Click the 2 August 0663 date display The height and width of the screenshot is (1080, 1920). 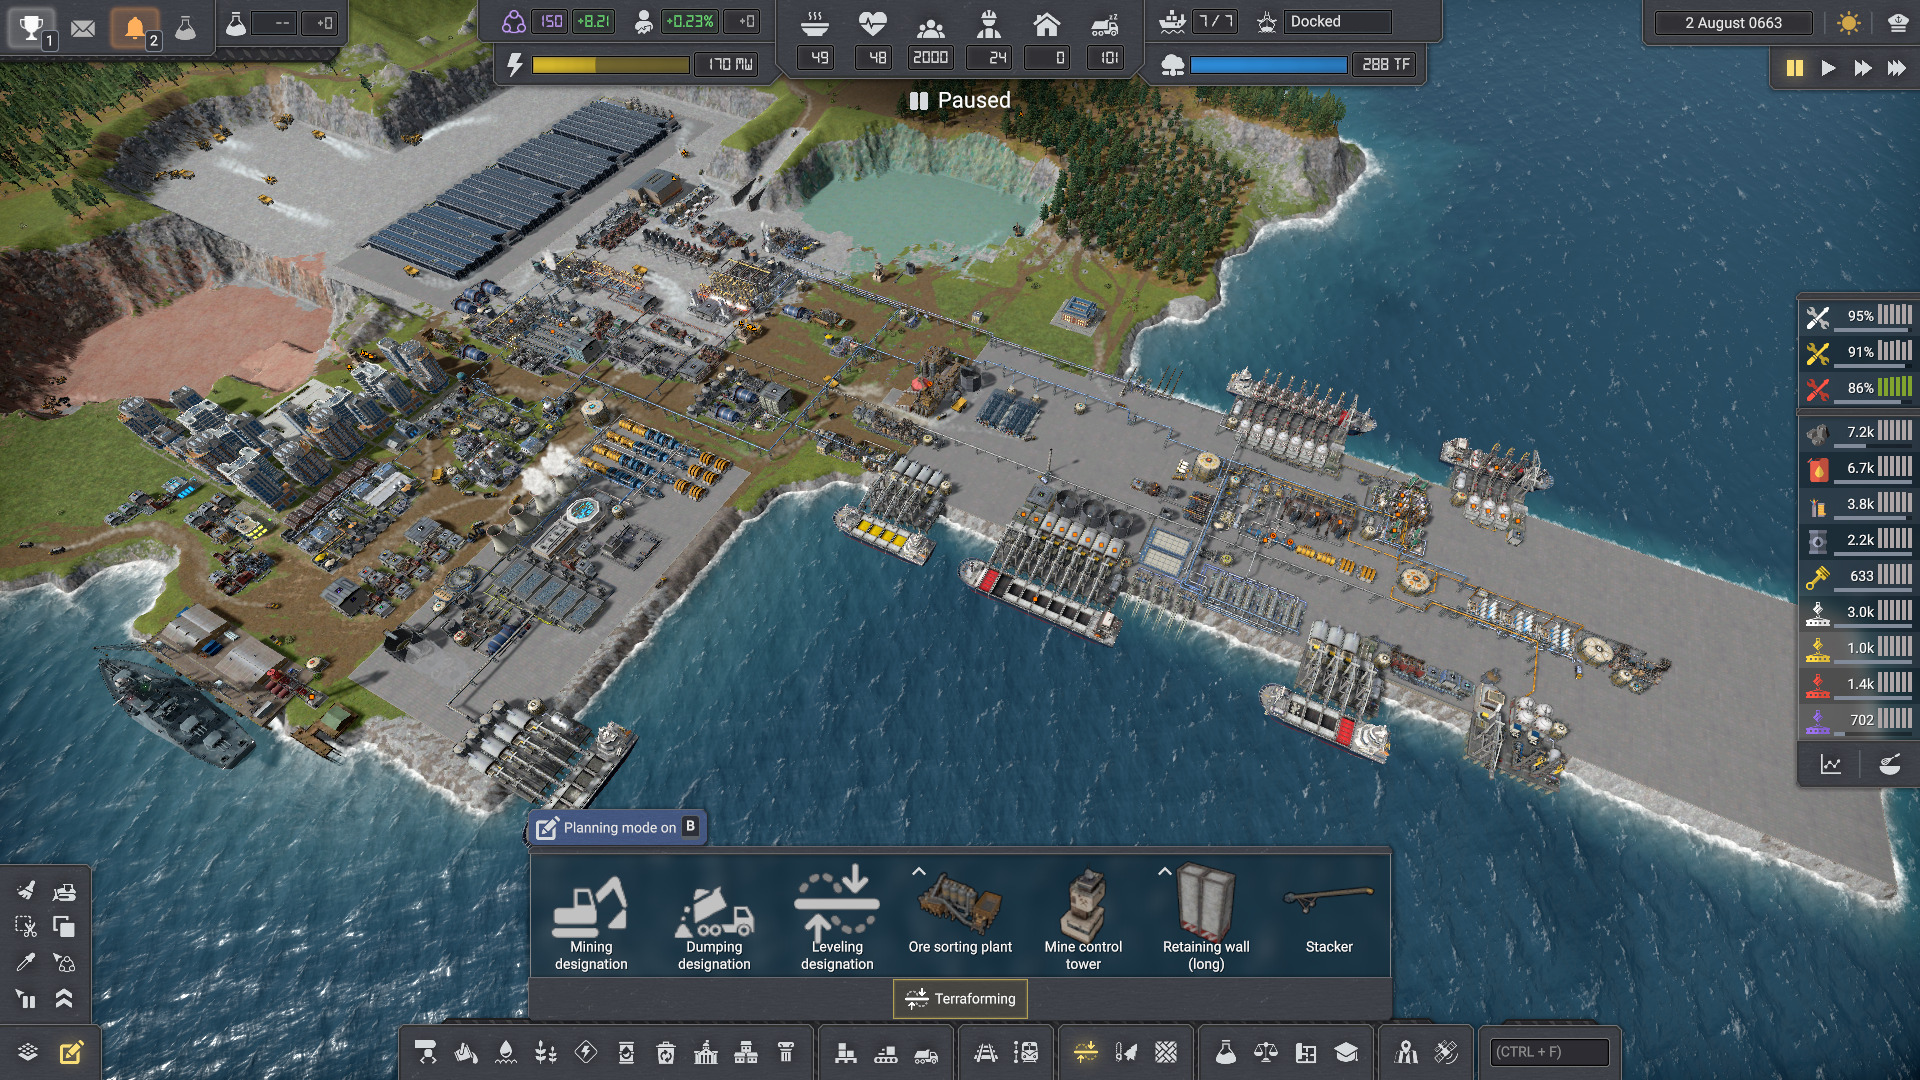(1733, 23)
